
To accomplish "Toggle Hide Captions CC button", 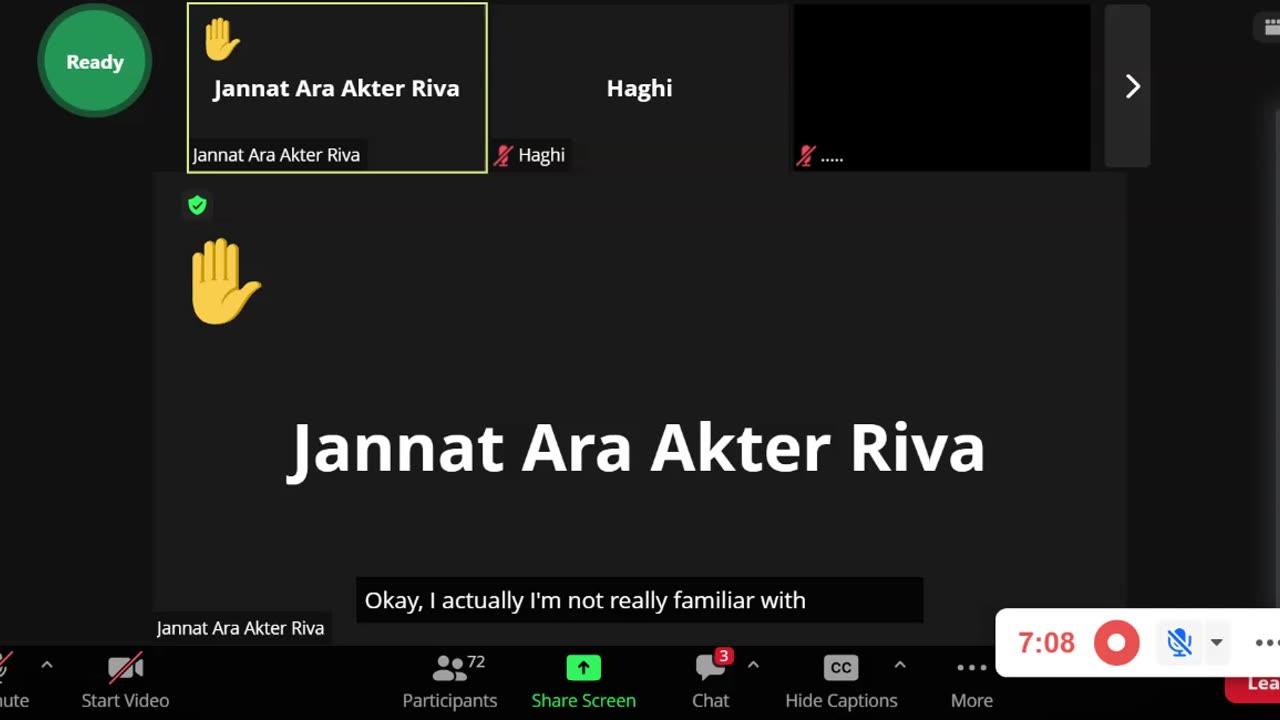I will pos(841,680).
